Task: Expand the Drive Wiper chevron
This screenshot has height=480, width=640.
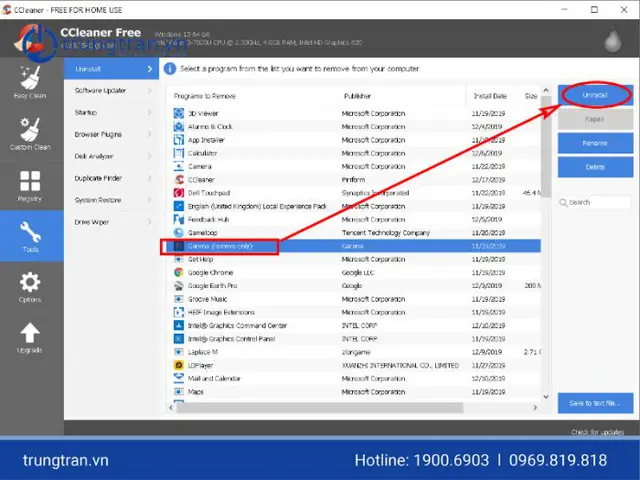Action: 150,222
